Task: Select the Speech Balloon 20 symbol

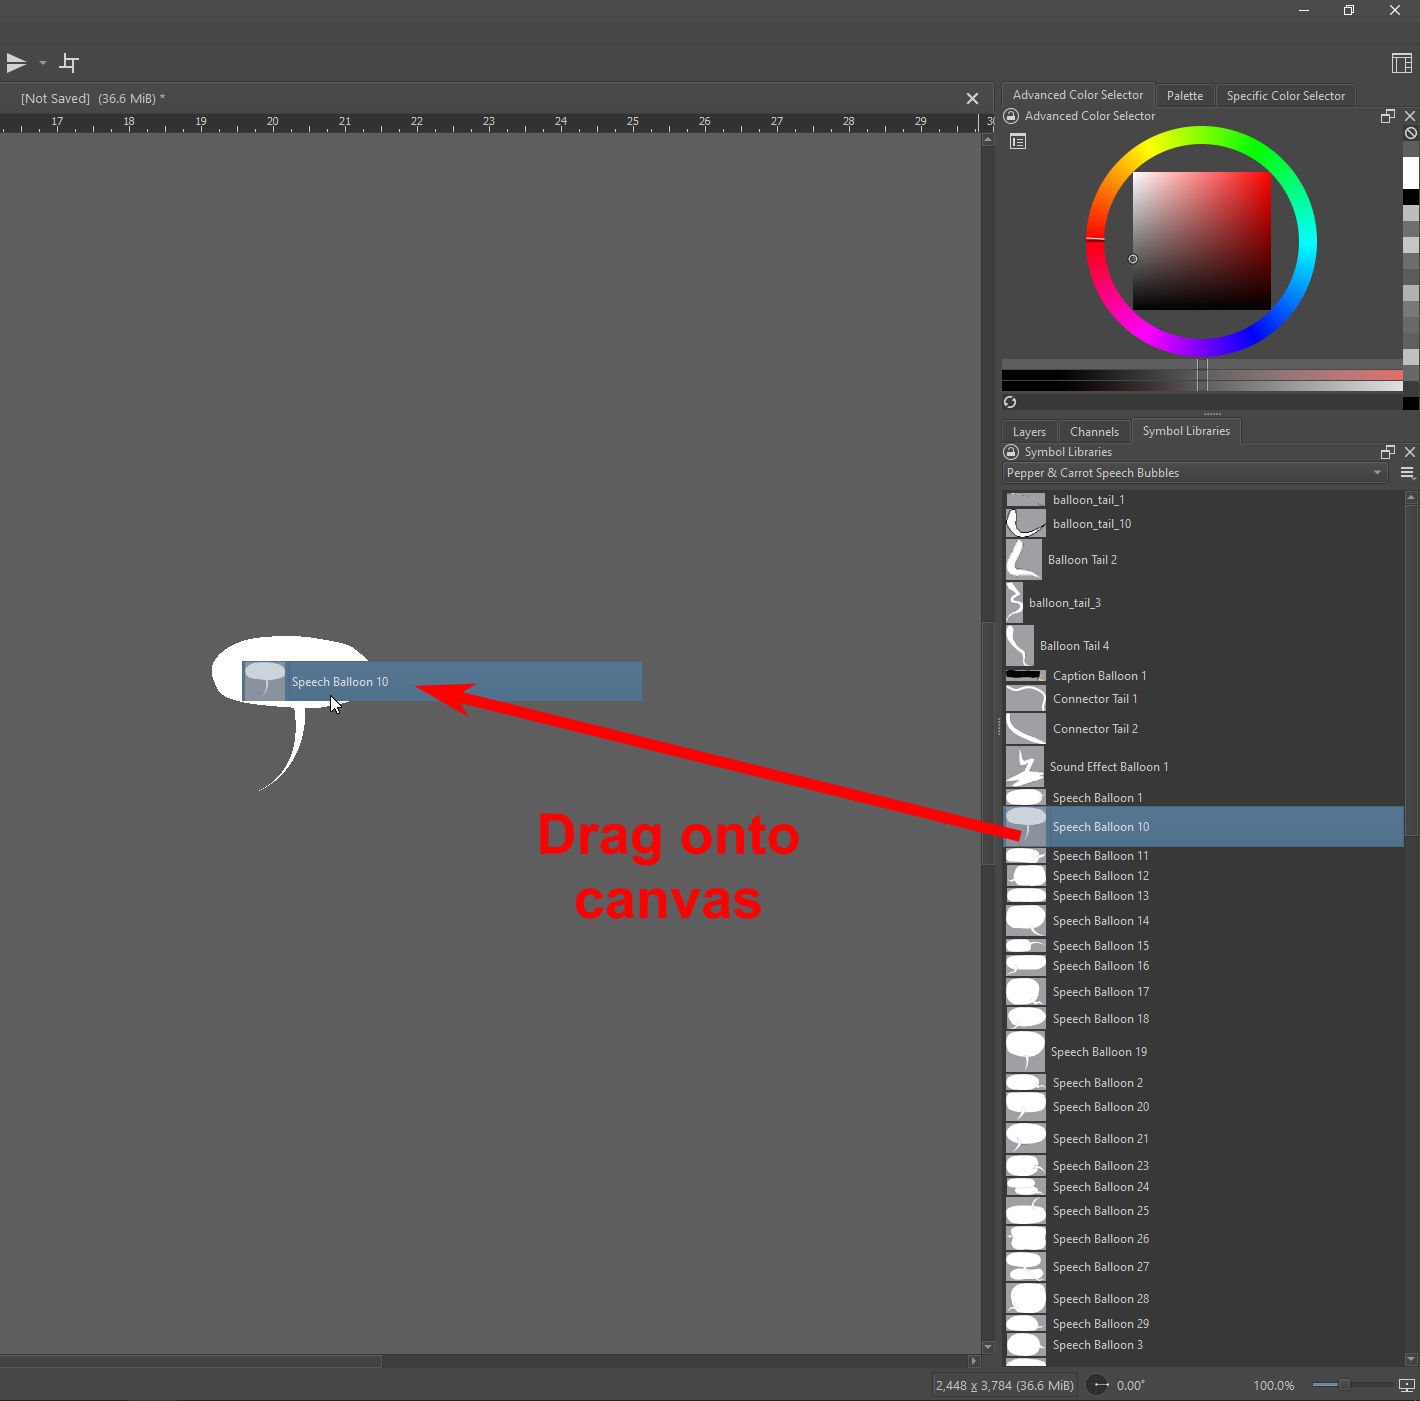Action: tap(1204, 1107)
